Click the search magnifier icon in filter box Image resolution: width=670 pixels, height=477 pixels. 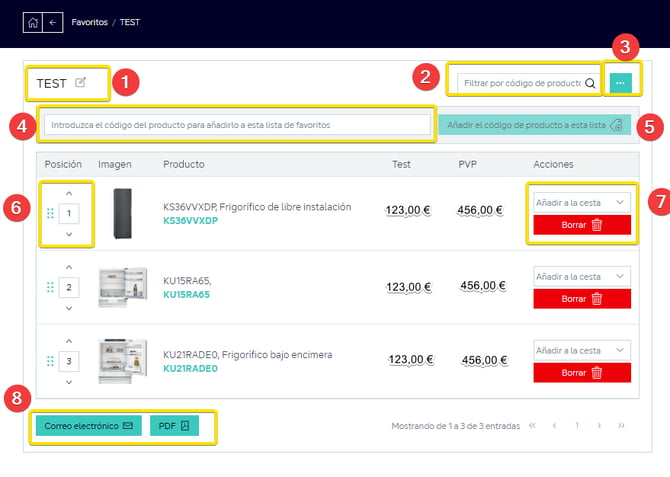(x=590, y=83)
